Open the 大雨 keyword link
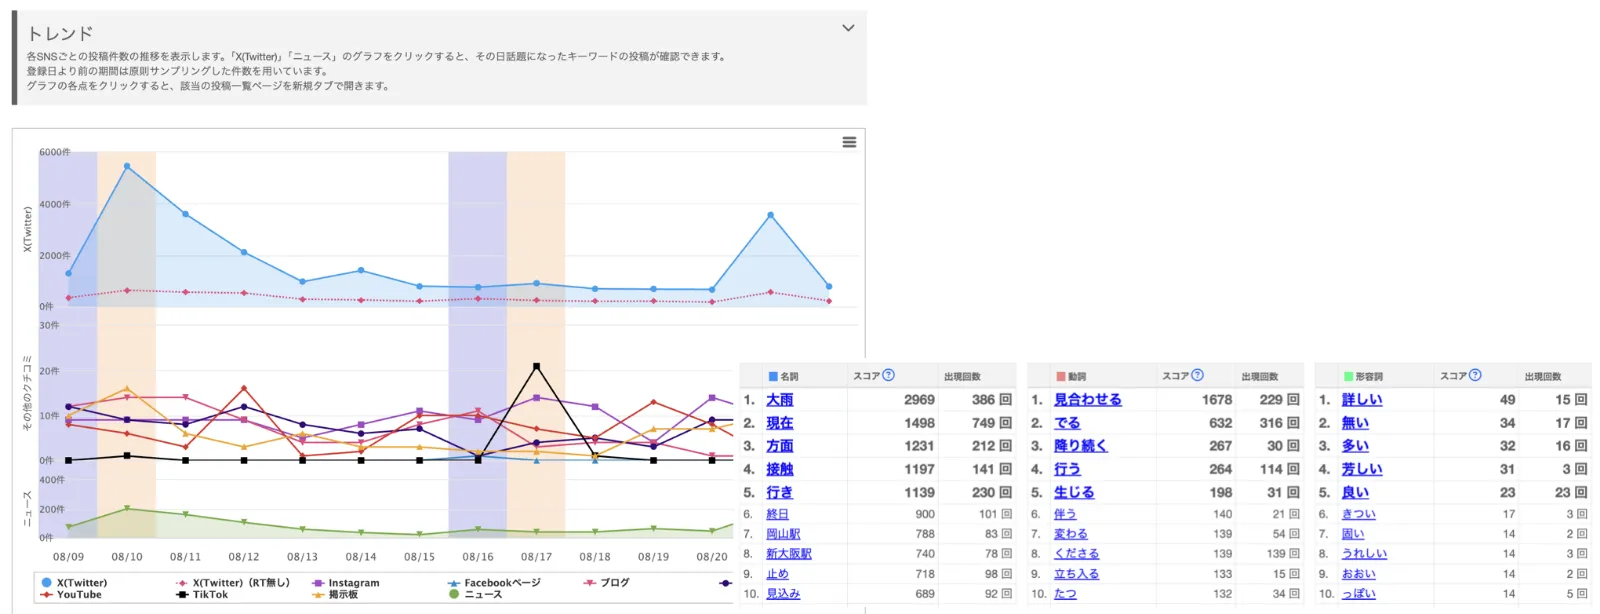Screen dimensions: 1600x614 779,400
